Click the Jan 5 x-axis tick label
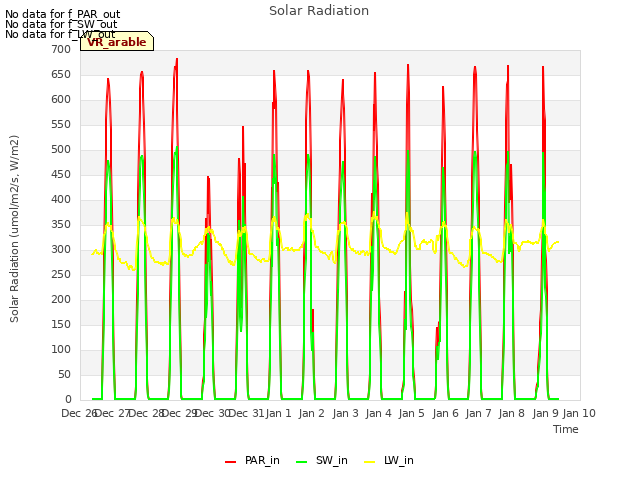Viewport: 640px width, 480px height. click(411, 413)
